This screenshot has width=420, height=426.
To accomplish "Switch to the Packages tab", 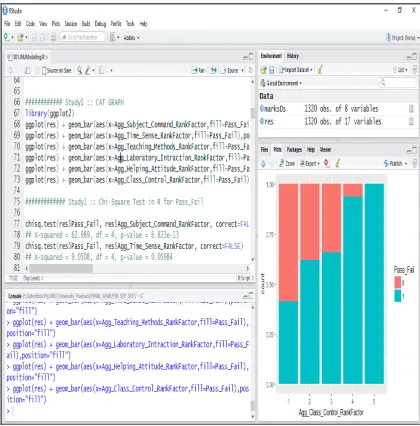I will click(294, 150).
